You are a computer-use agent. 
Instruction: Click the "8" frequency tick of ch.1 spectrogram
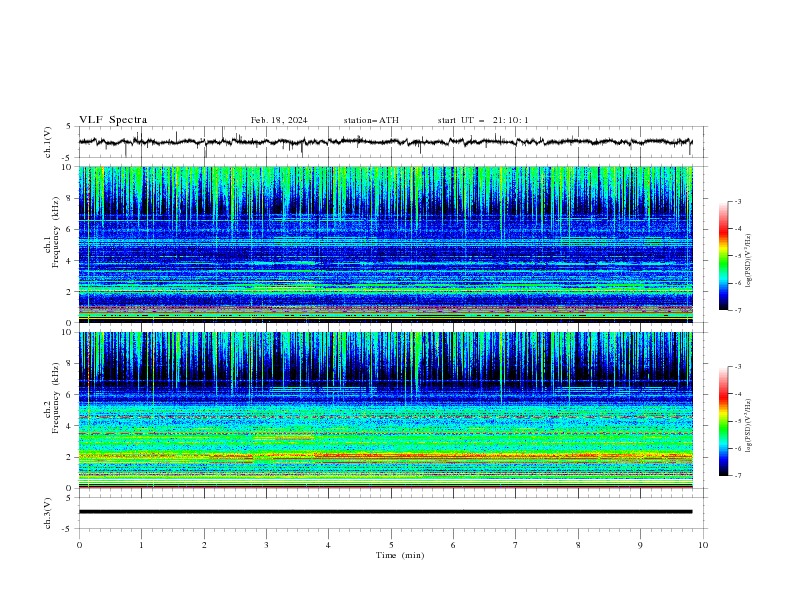click(x=71, y=198)
